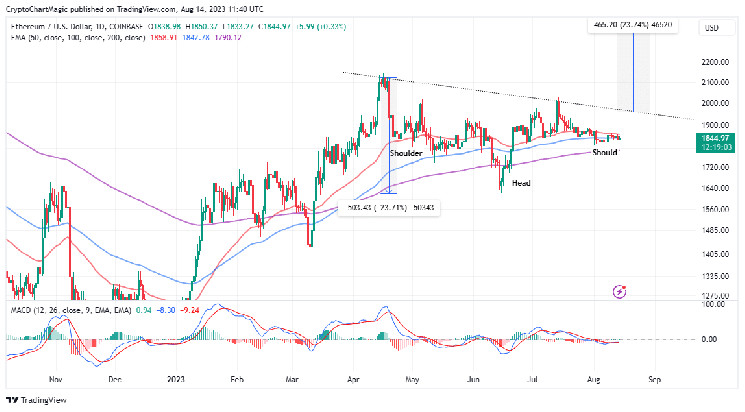Open the USD currency selector on price axis
This screenshot has height=412, width=745.
pyautogui.click(x=713, y=27)
